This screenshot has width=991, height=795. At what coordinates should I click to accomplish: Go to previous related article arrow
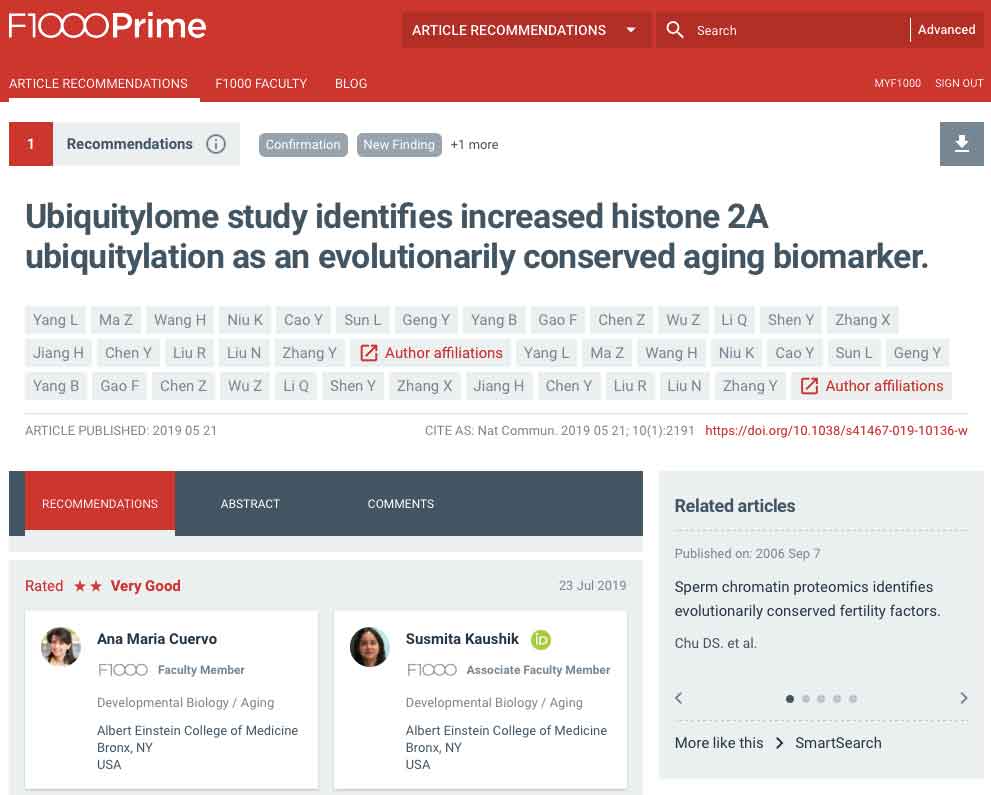tap(679, 698)
